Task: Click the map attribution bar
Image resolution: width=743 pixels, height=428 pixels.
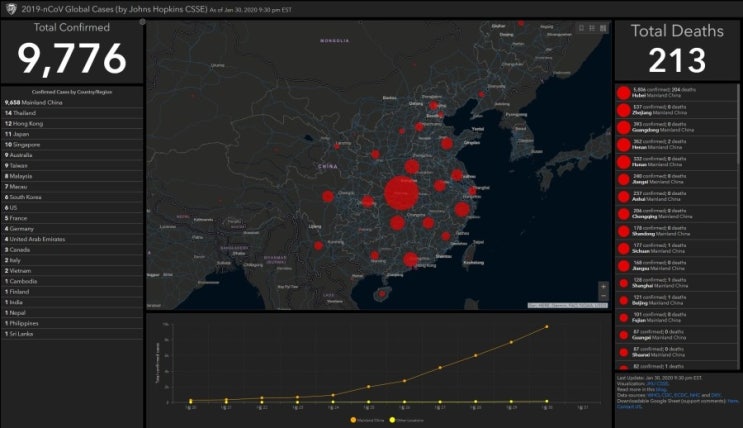Action: [568, 306]
